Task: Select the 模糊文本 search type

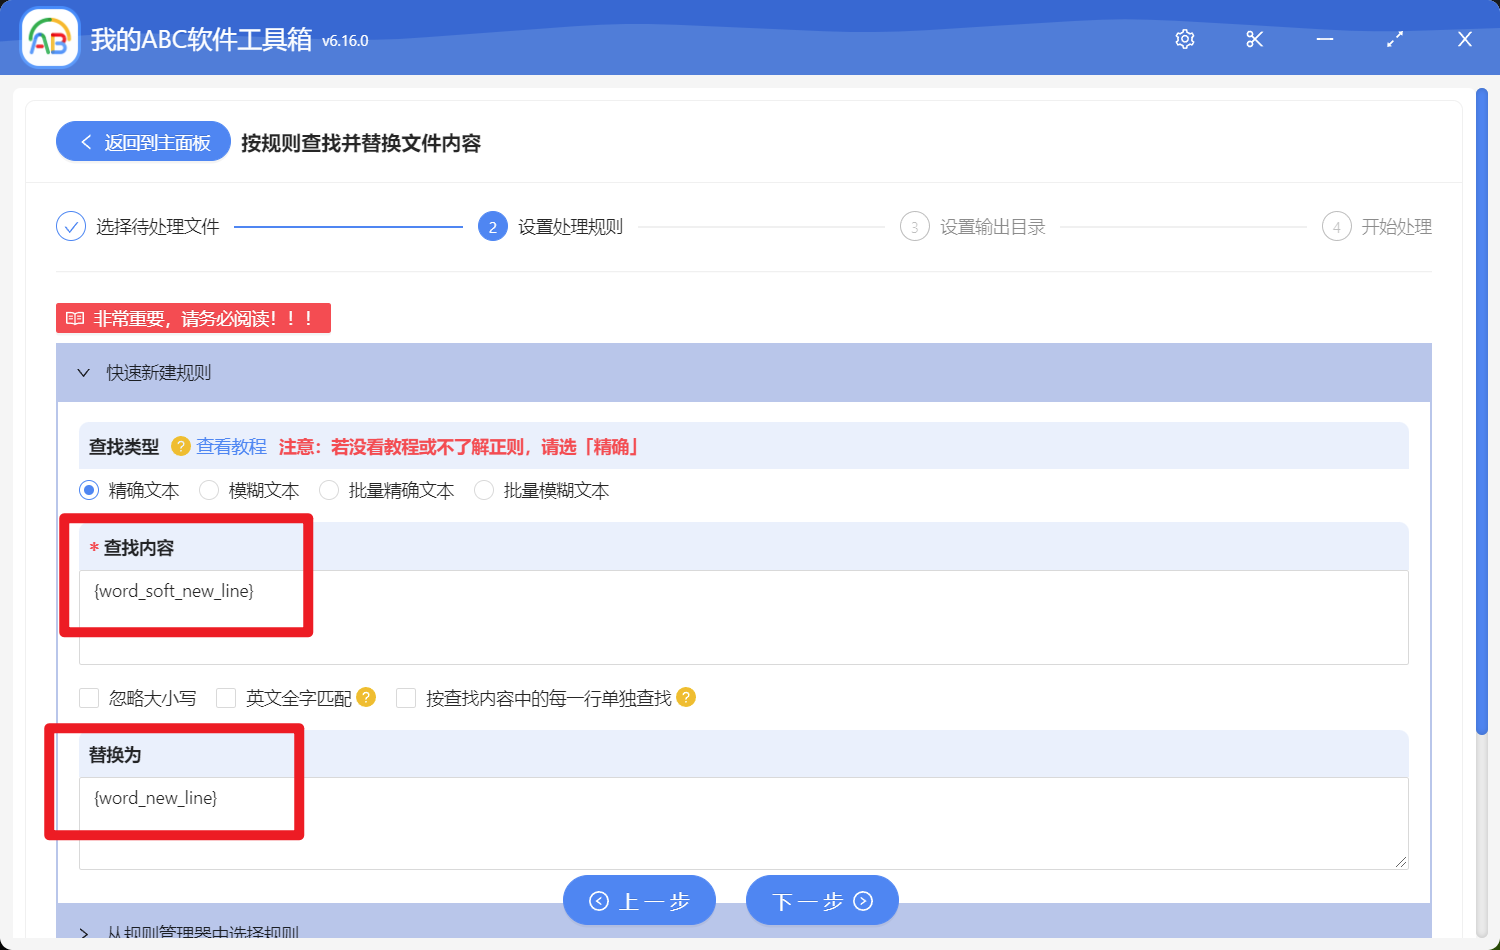Action: [208, 490]
